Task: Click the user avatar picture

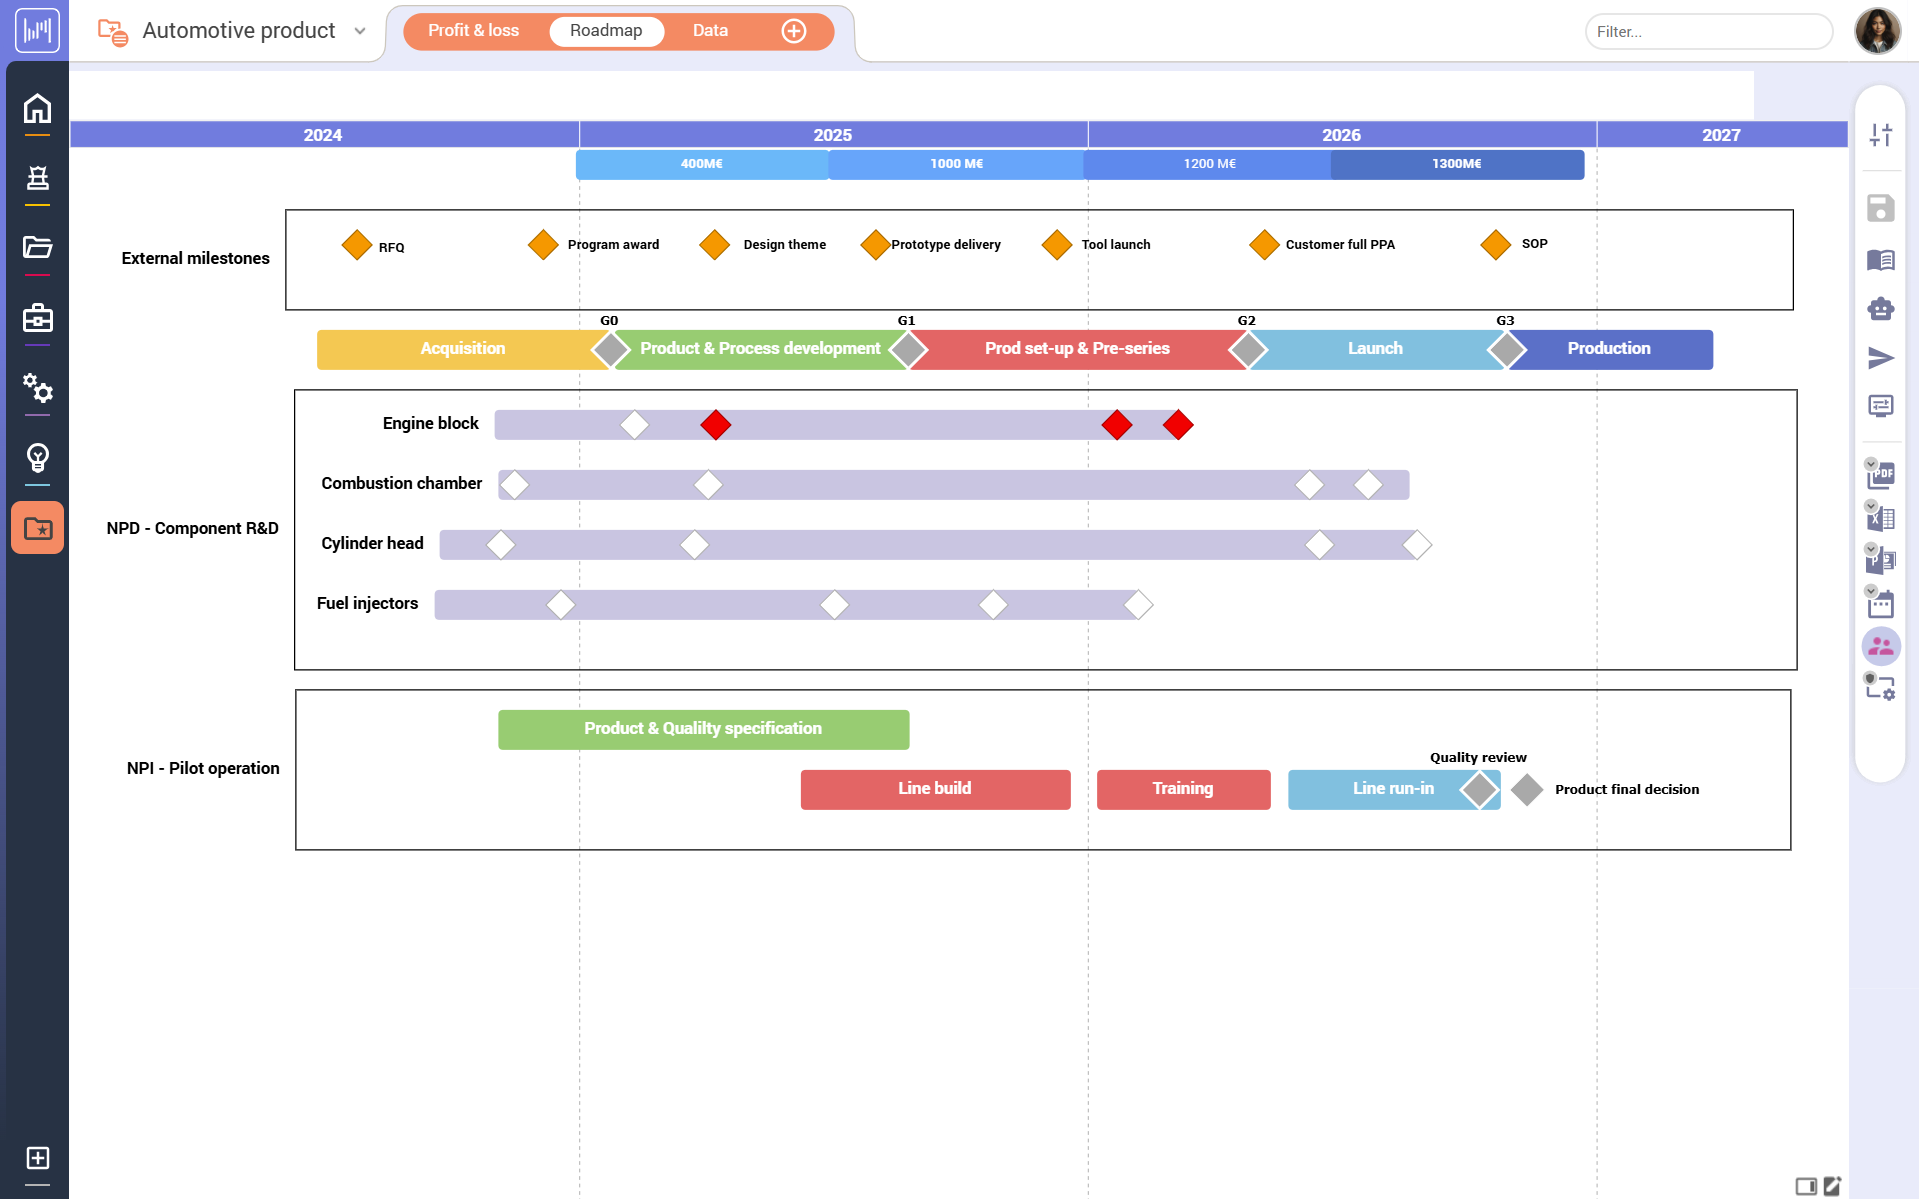Action: [x=1879, y=31]
